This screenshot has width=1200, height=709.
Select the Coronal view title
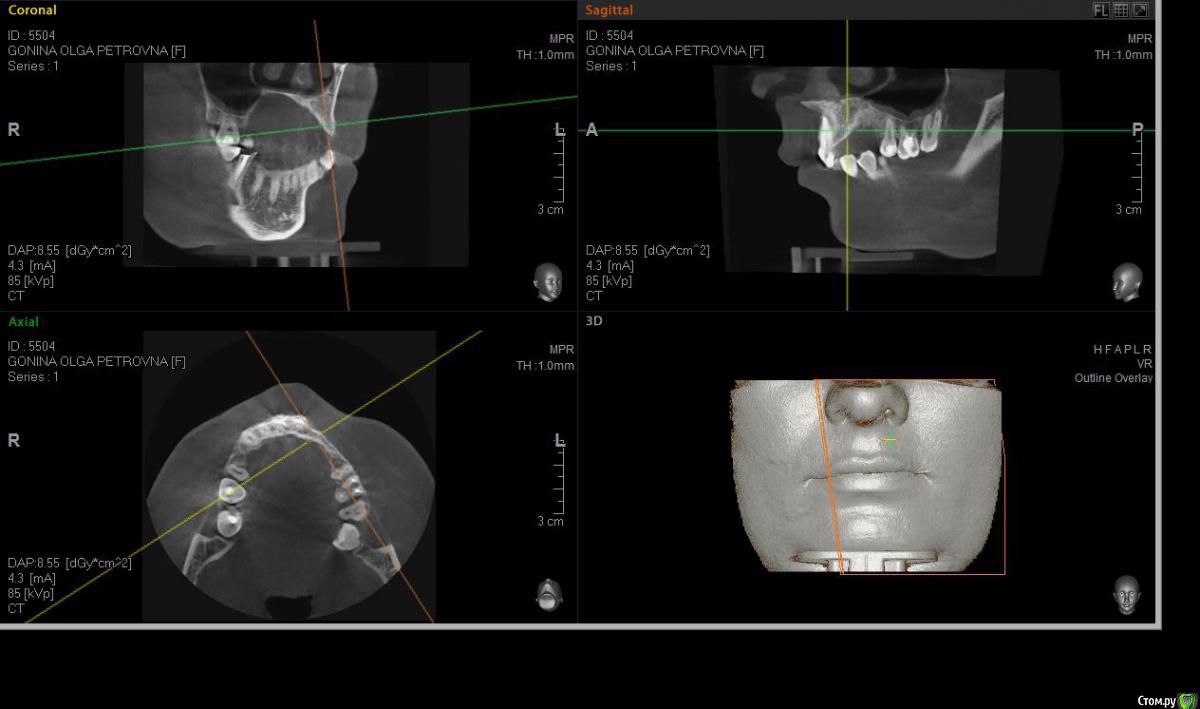coord(32,10)
